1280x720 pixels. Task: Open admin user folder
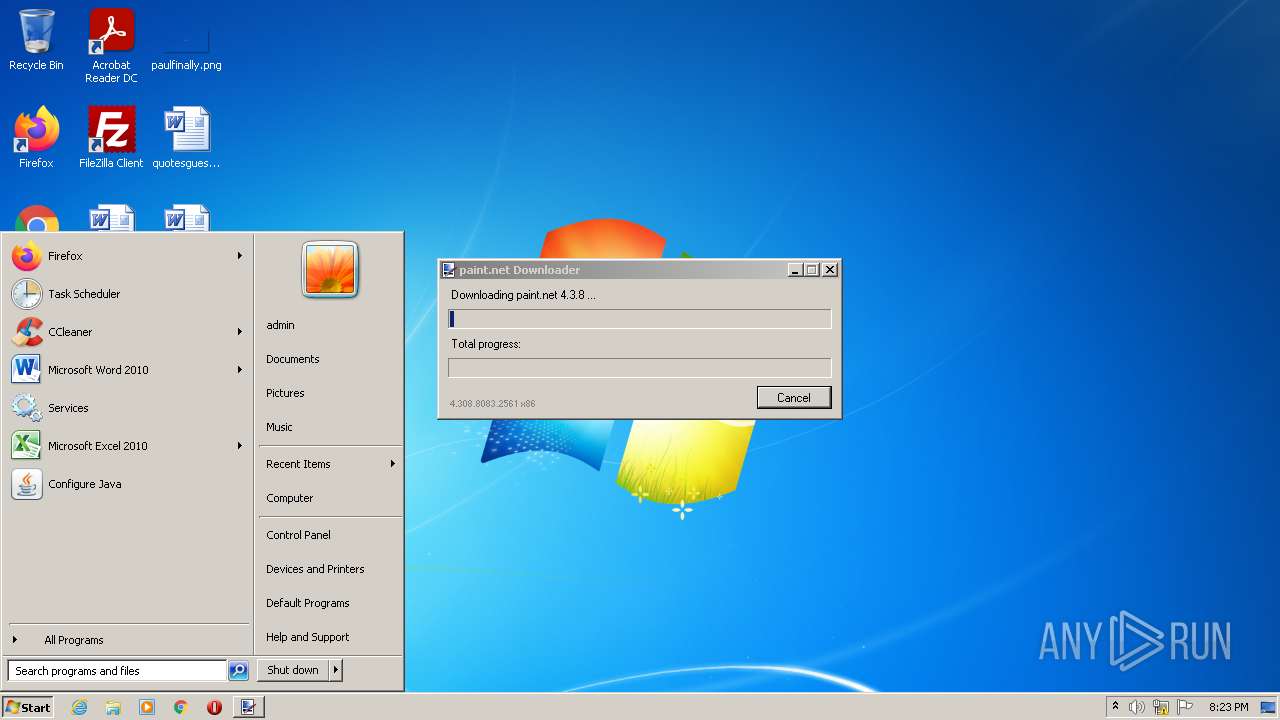[x=330, y=325]
